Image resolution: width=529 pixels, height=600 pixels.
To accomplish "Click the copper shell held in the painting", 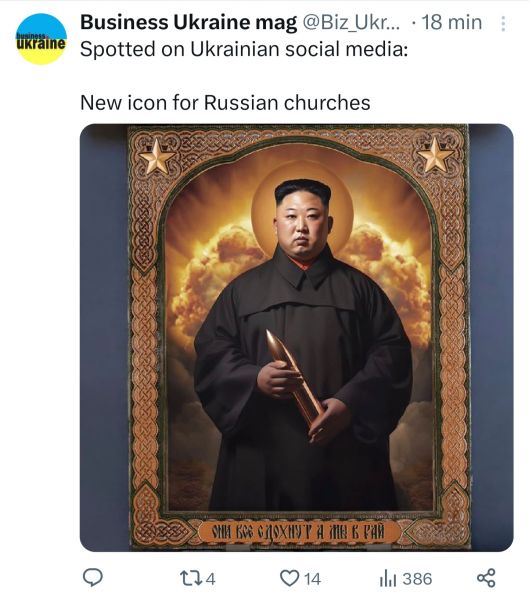I will pos(294,376).
